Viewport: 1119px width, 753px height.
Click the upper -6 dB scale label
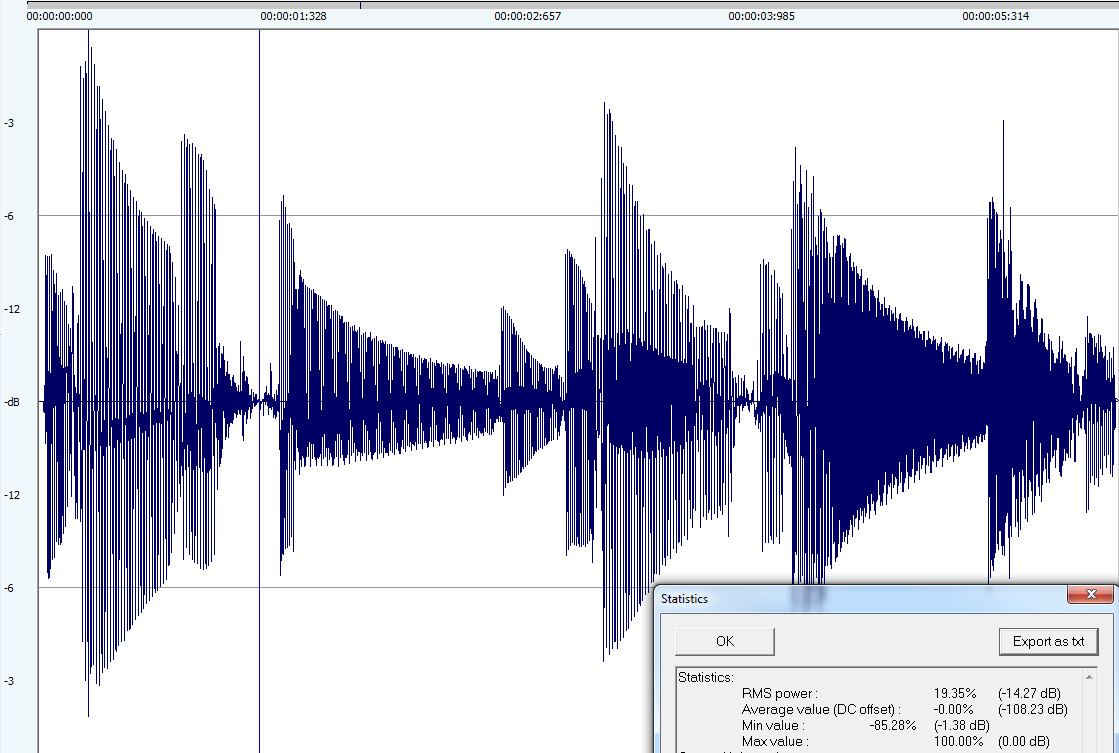9,216
